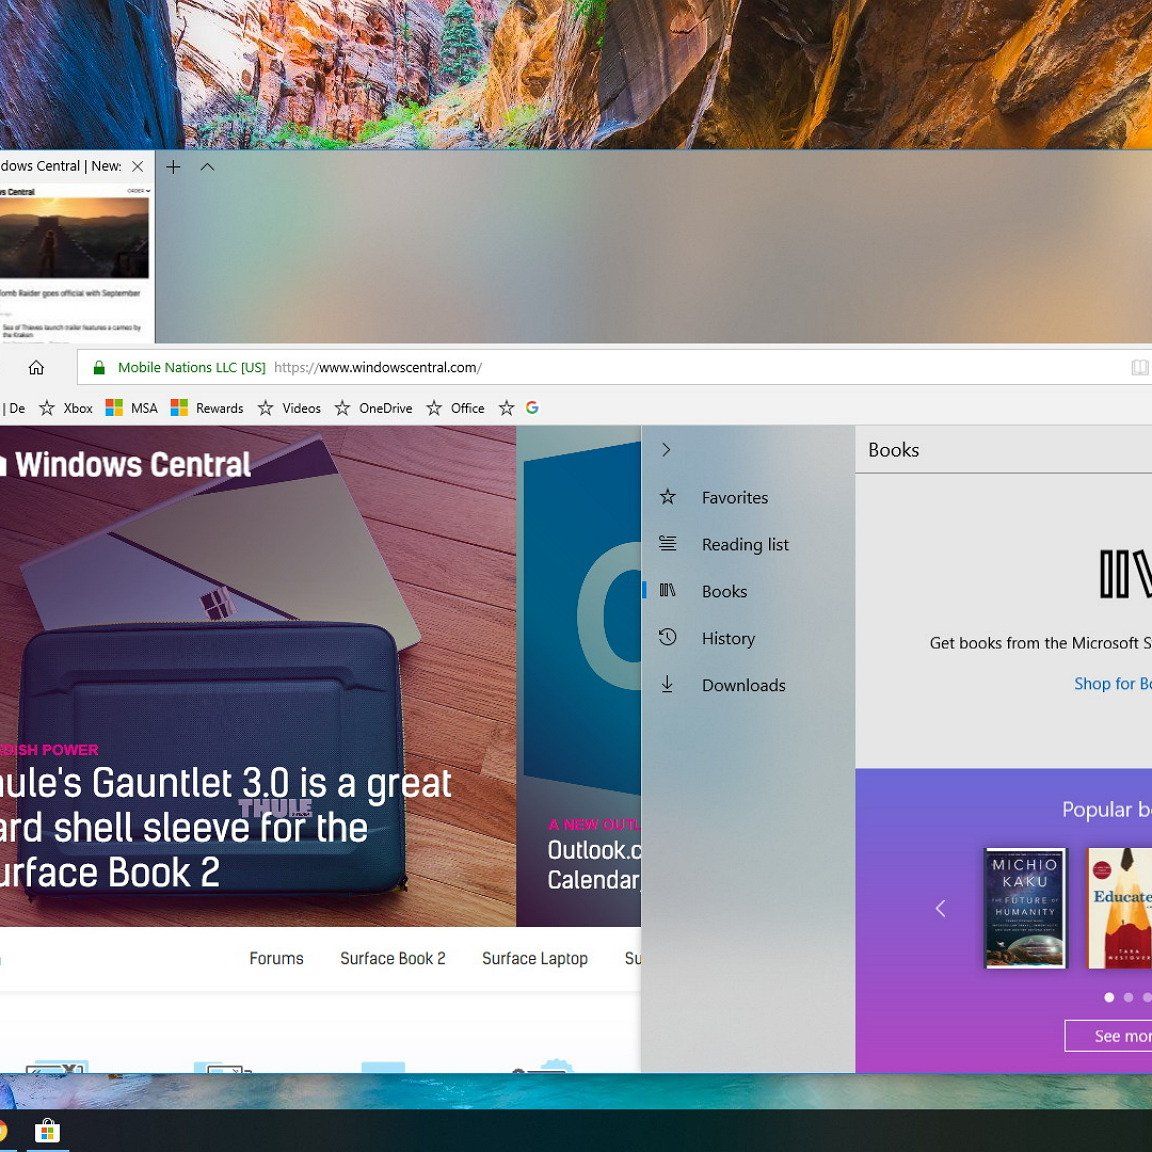Click the Xbox bookmark star icon
The height and width of the screenshot is (1152, 1152).
pyautogui.click(x=47, y=408)
